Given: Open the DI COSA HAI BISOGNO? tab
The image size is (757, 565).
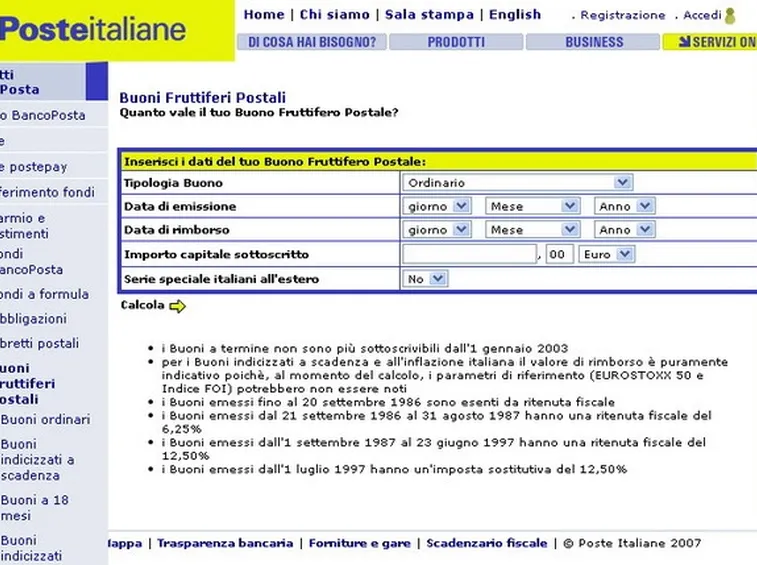Looking at the screenshot, I should (x=312, y=42).
